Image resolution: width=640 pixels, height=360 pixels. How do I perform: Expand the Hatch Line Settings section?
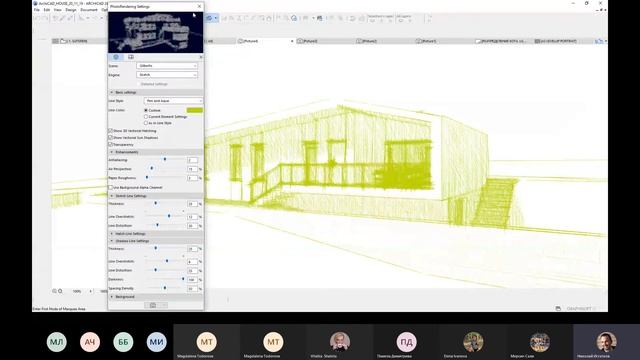click(x=156, y=234)
